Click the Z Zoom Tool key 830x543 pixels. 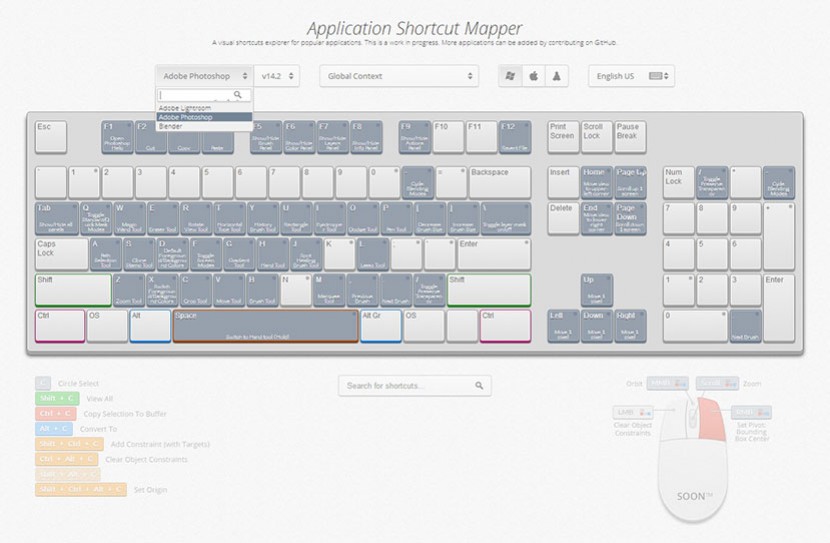pyautogui.click(x=129, y=290)
